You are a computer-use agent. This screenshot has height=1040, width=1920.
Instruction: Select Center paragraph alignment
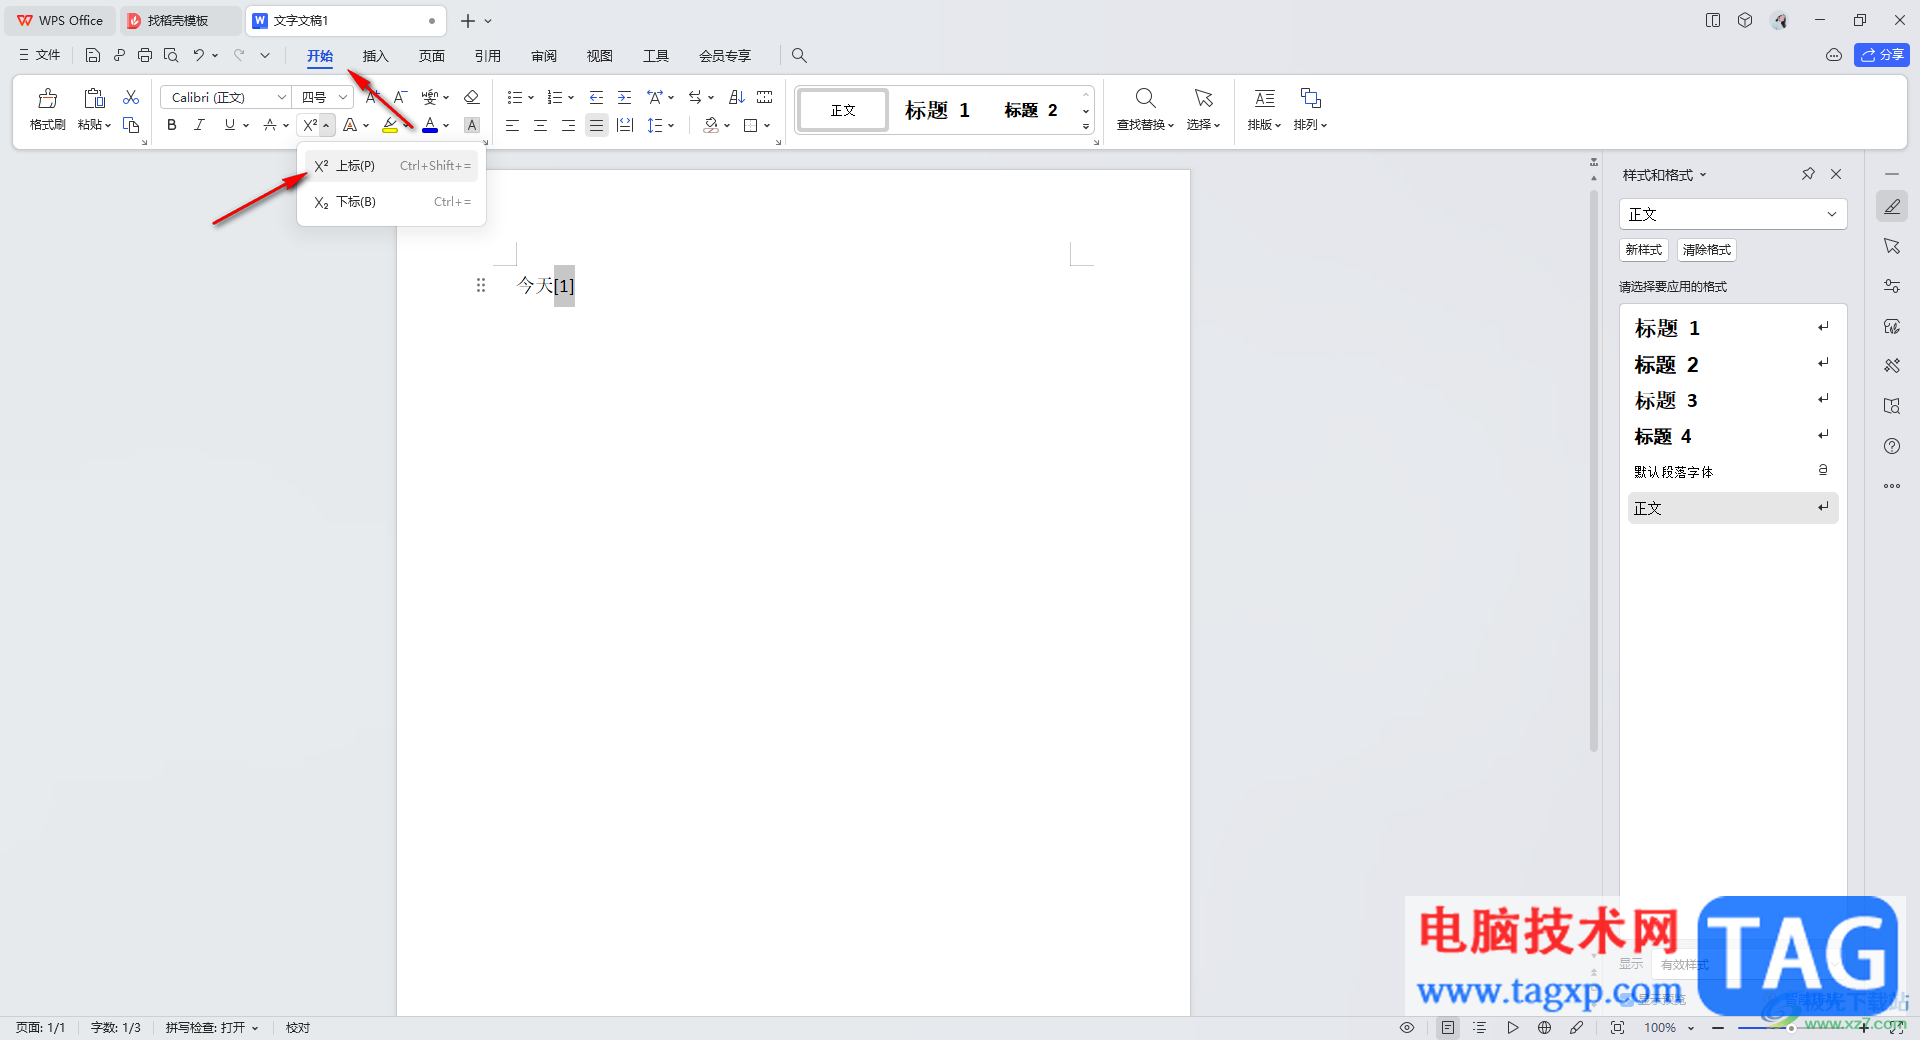pos(540,125)
